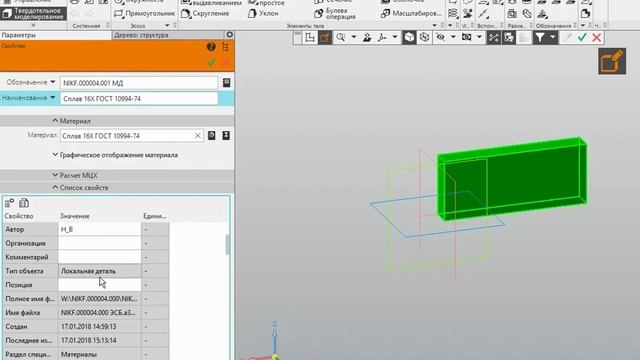Click the camera view icon
The width and height of the screenshot is (640, 360).
pos(467,38)
